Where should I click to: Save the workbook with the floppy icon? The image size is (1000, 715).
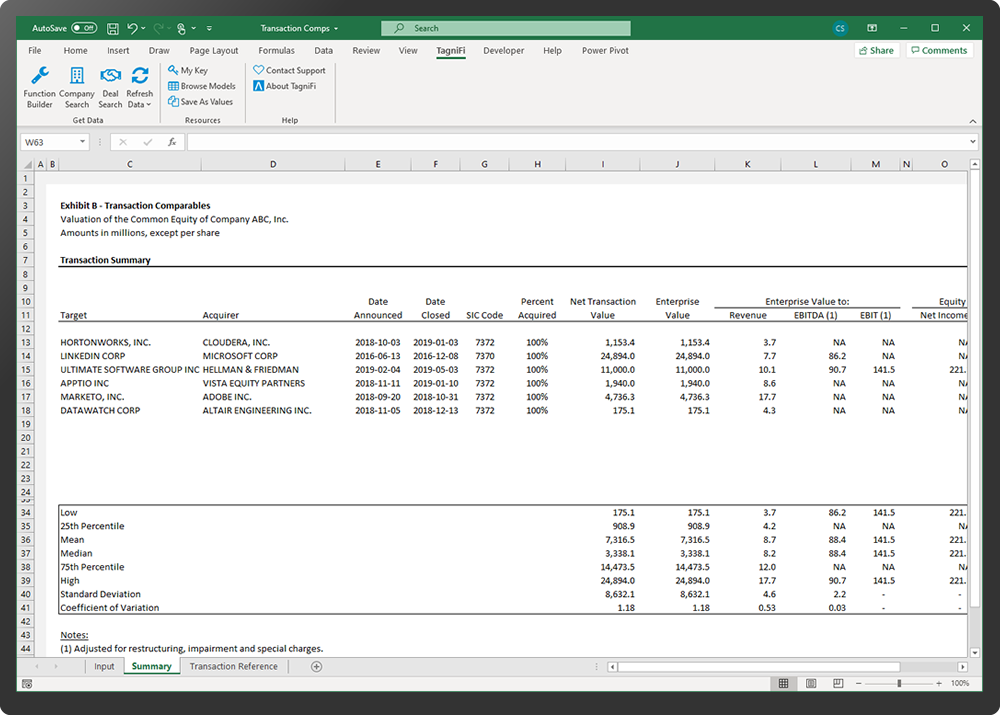[113, 28]
